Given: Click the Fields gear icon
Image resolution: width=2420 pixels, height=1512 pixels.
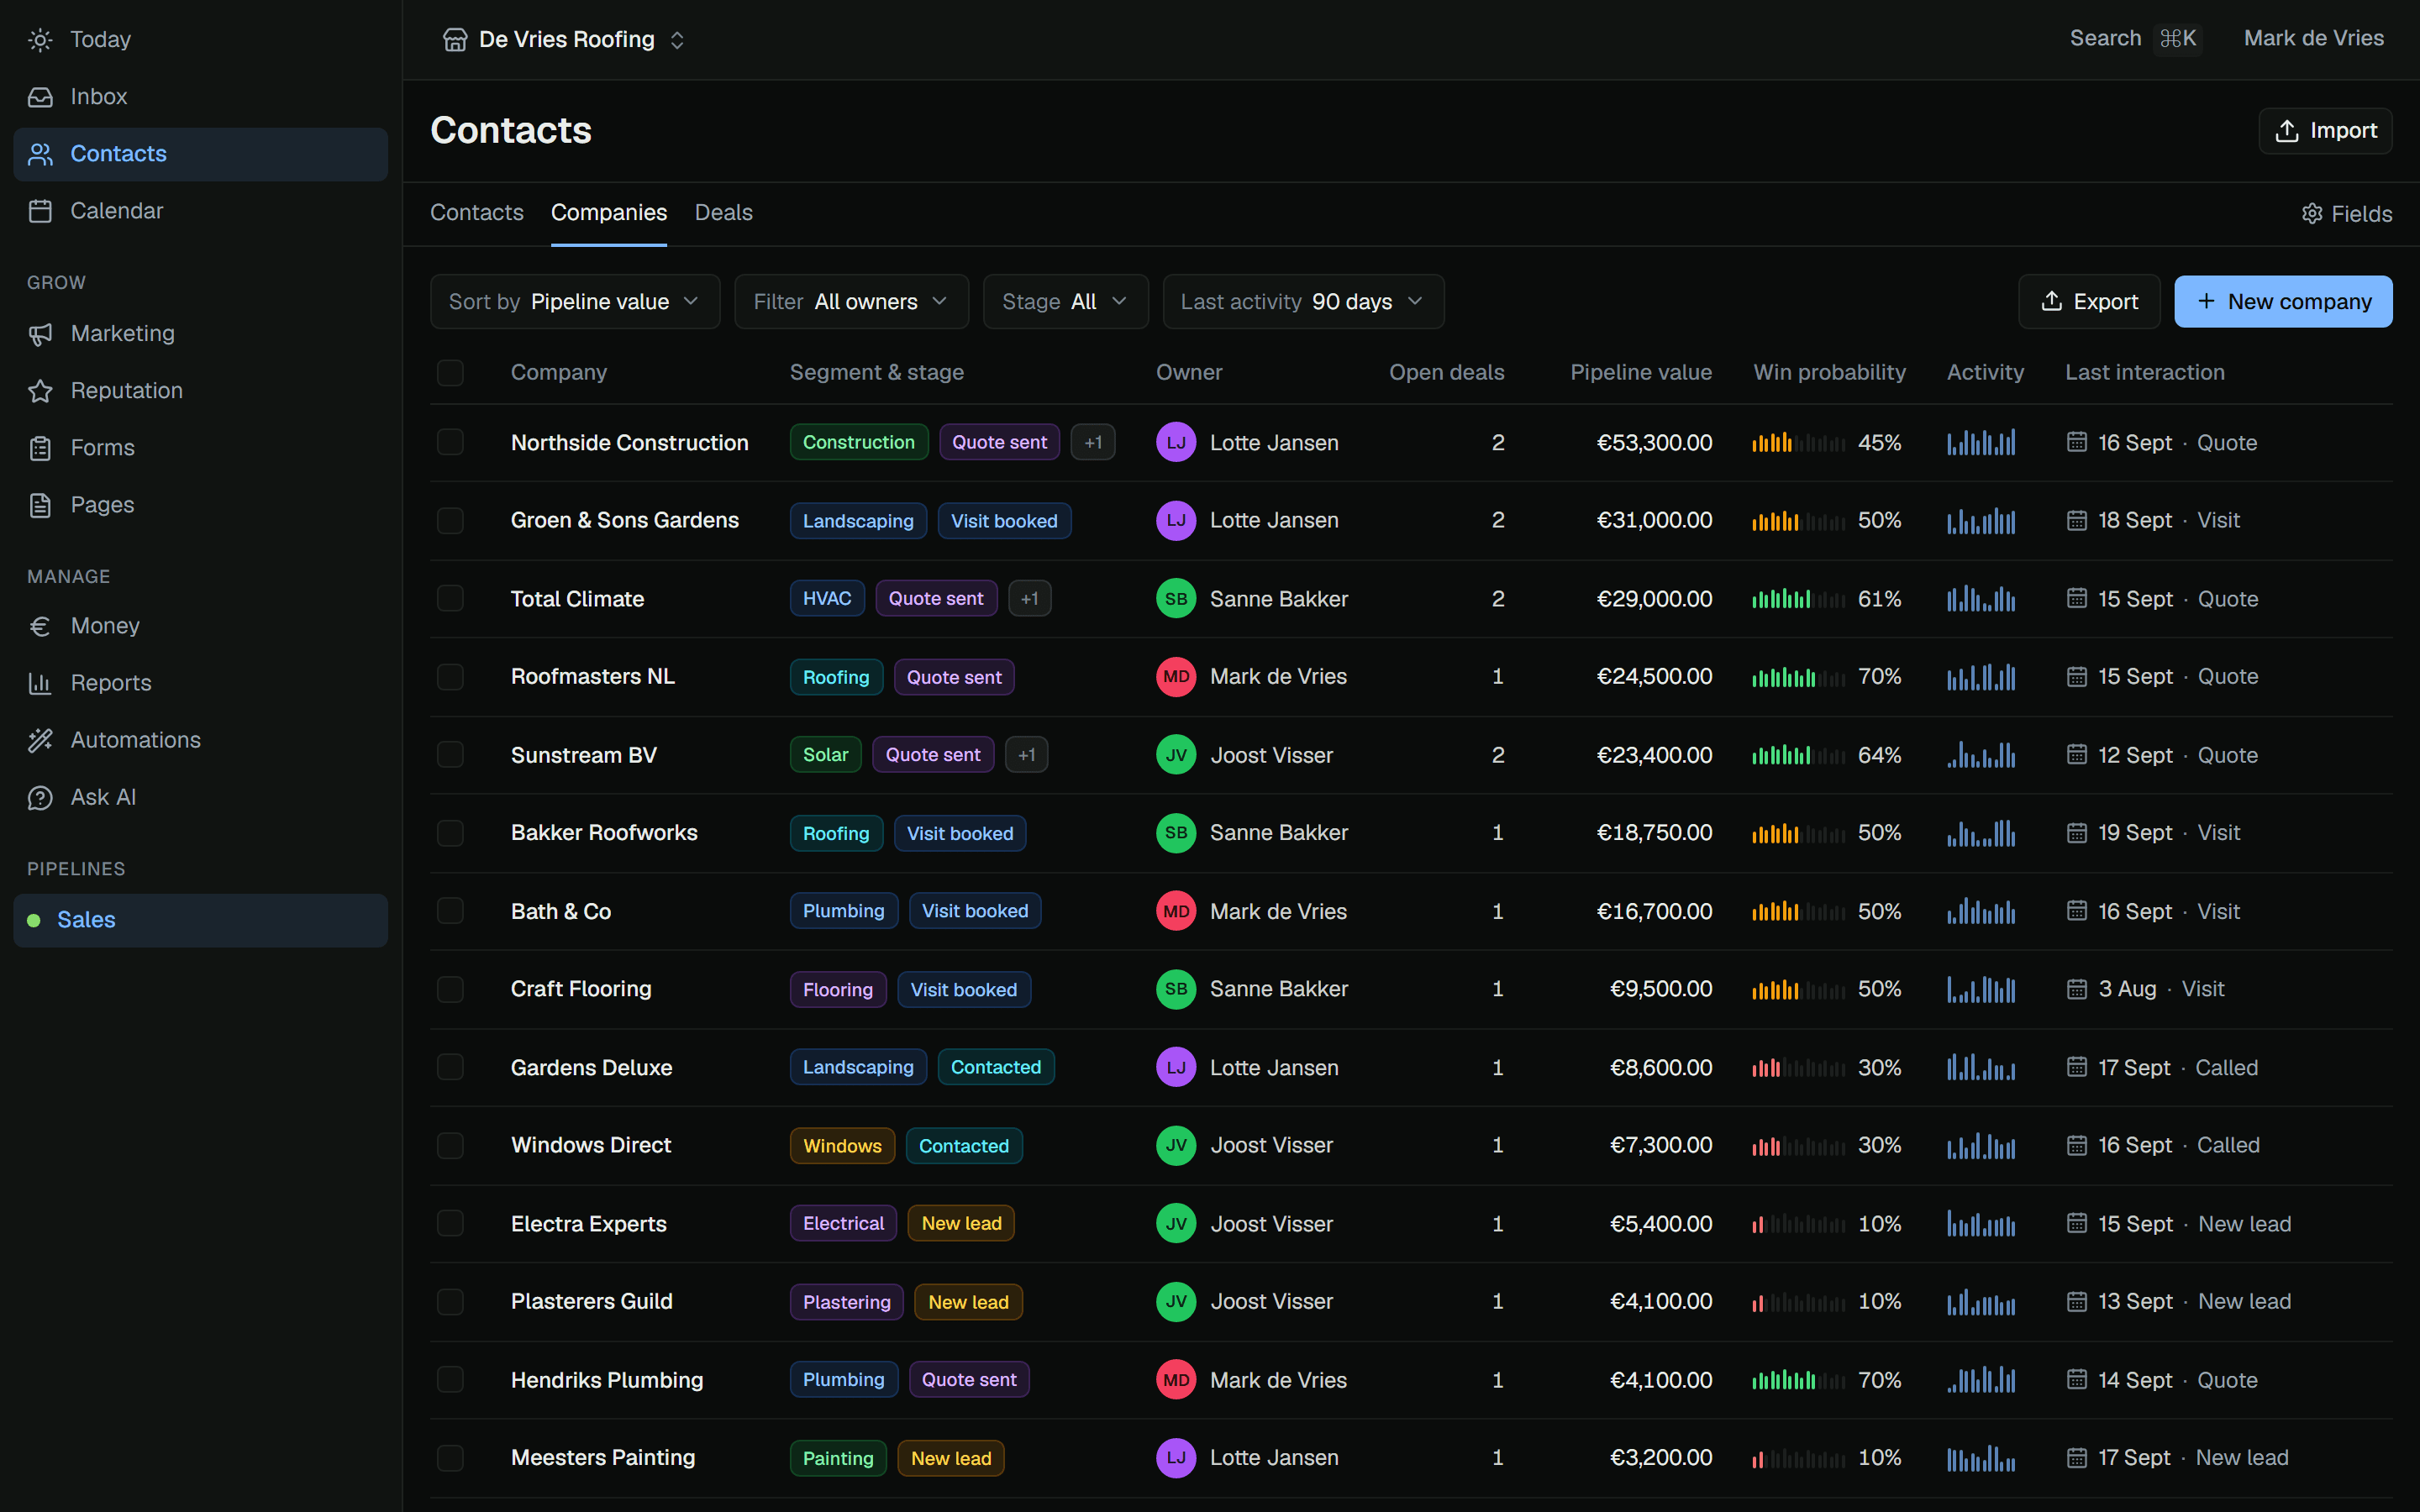Looking at the screenshot, I should [2312, 214].
